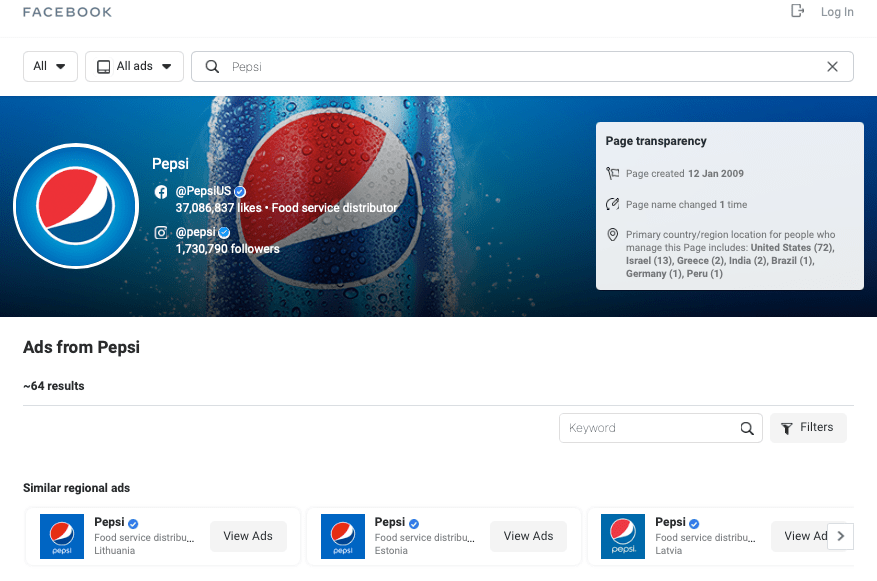Open the Filters button
The height and width of the screenshot is (581, 877).
[808, 428]
